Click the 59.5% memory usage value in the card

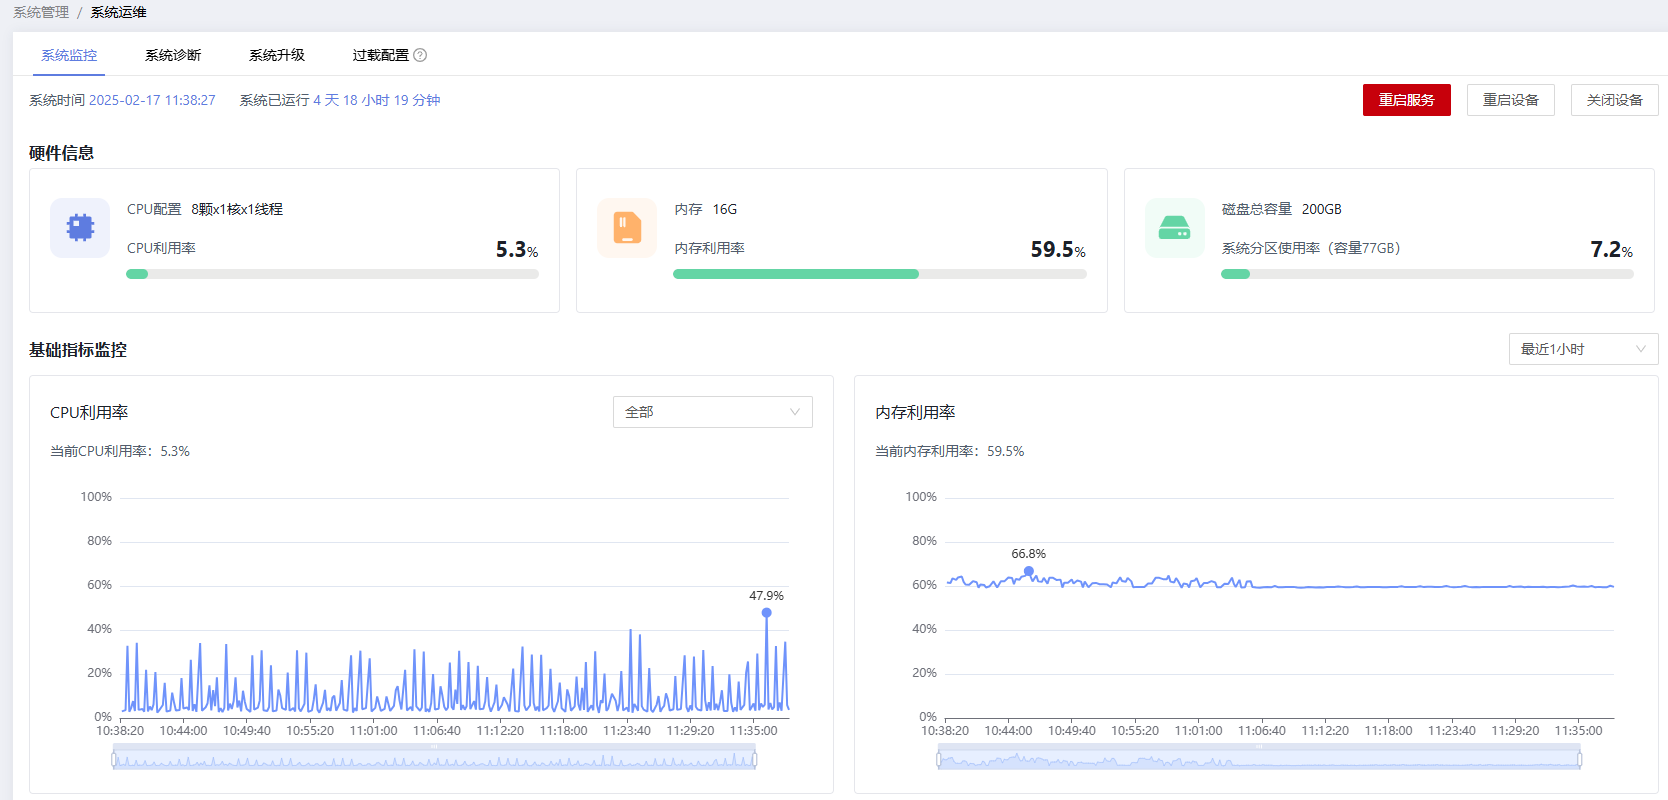point(1058,249)
